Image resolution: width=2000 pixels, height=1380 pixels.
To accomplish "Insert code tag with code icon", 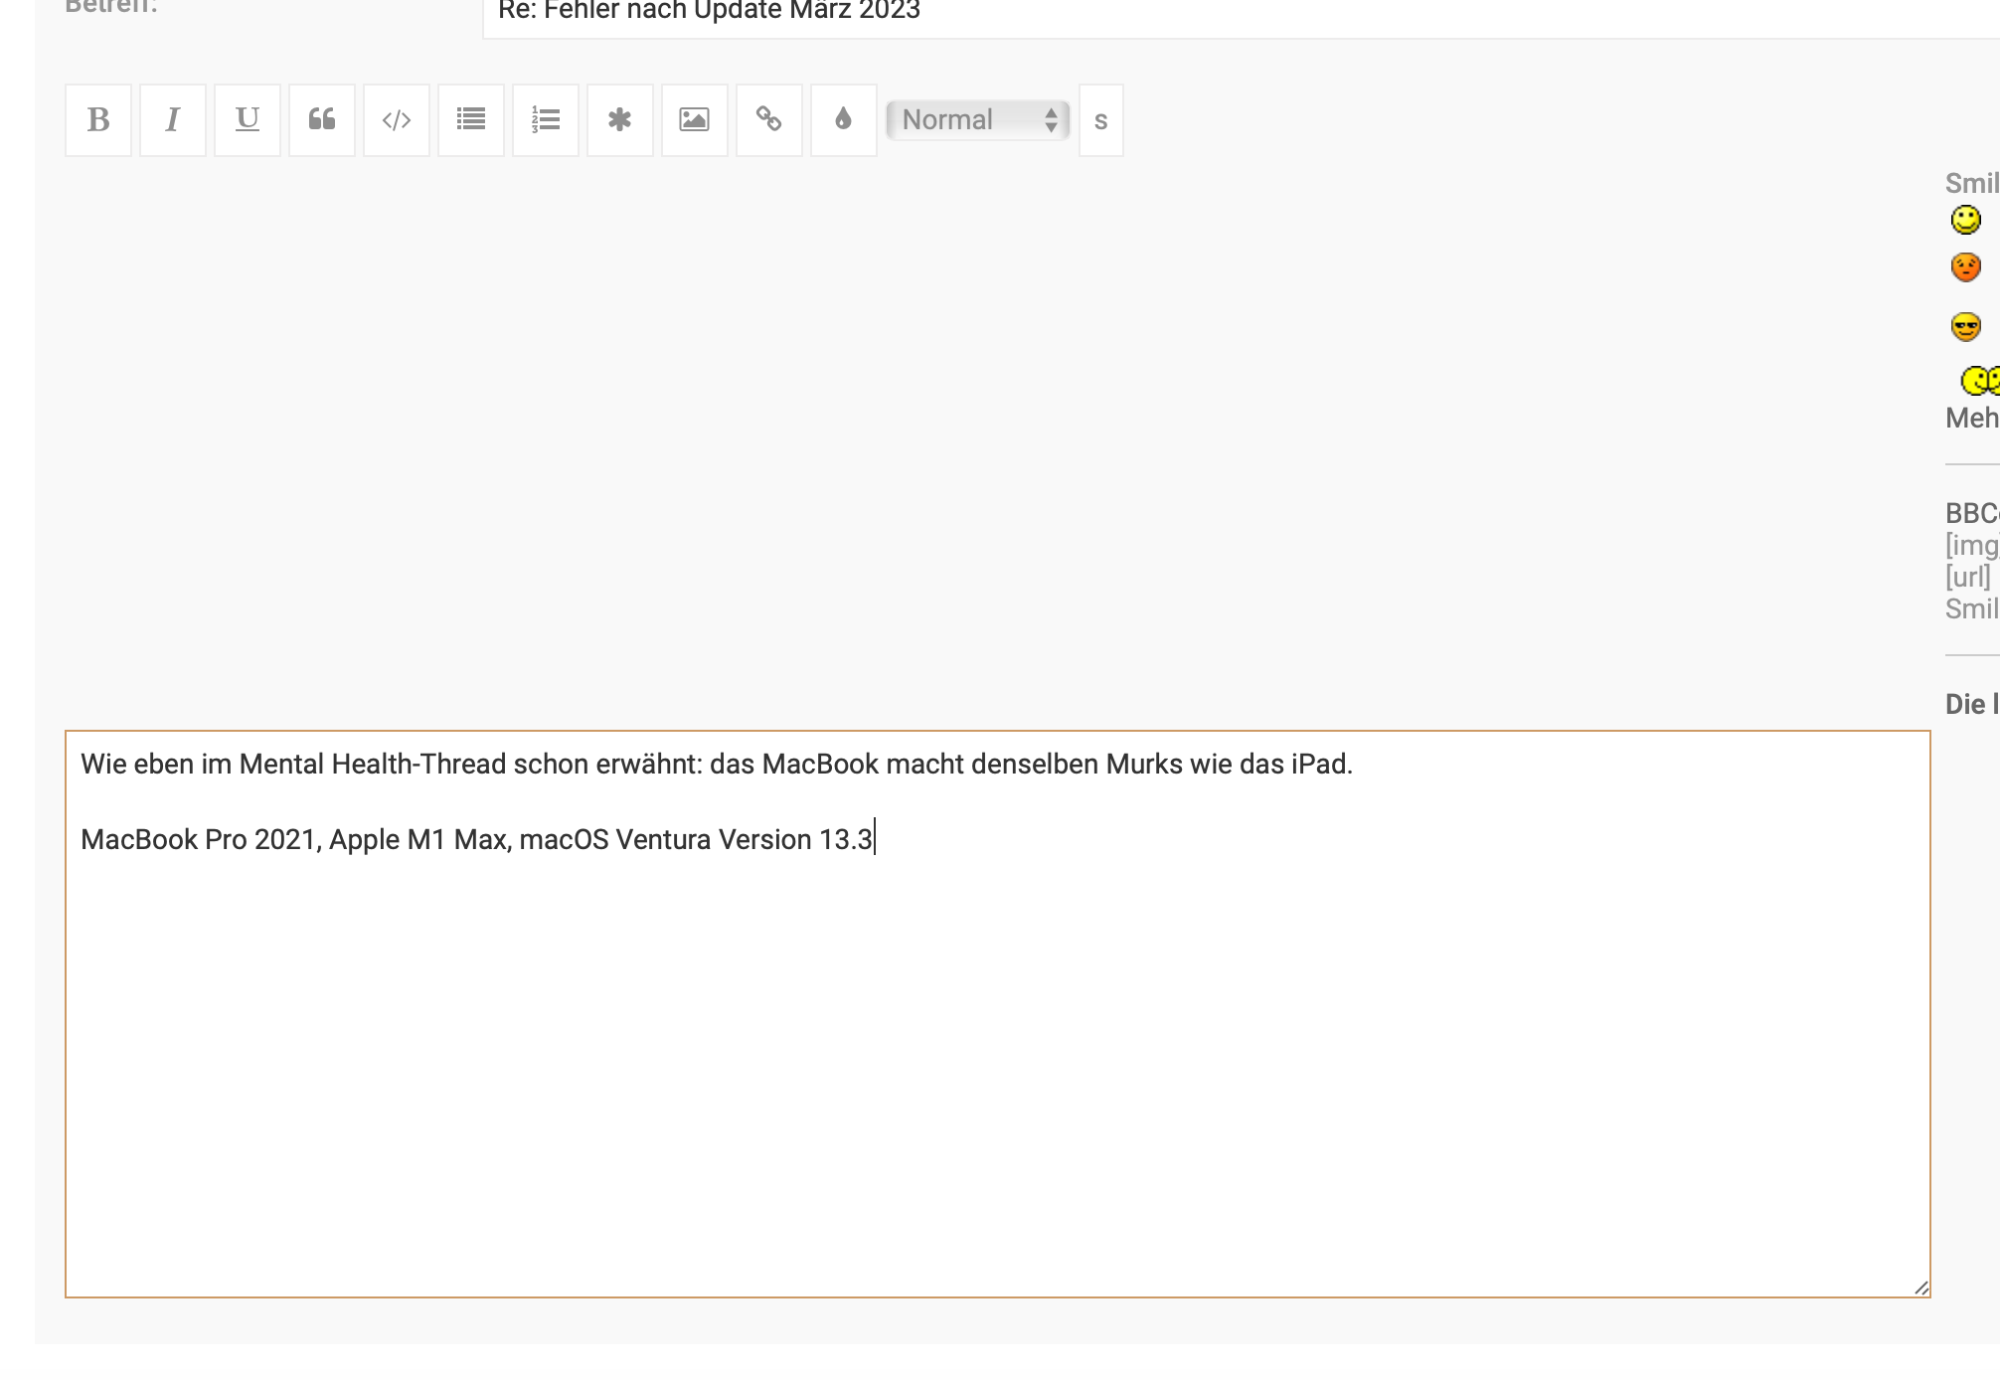I will 396,120.
